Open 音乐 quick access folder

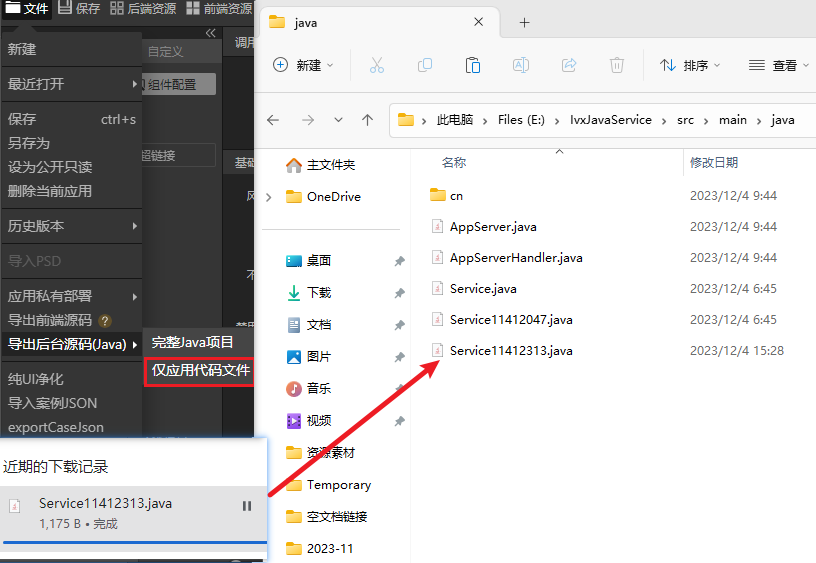click(x=309, y=388)
